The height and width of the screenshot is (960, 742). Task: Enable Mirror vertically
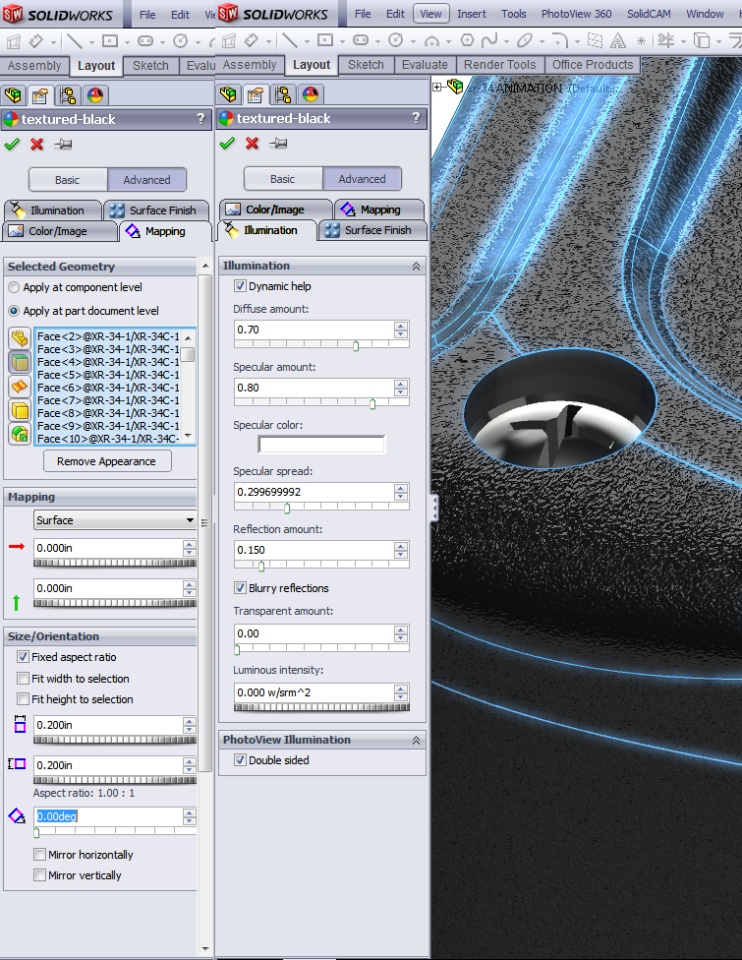click(39, 876)
